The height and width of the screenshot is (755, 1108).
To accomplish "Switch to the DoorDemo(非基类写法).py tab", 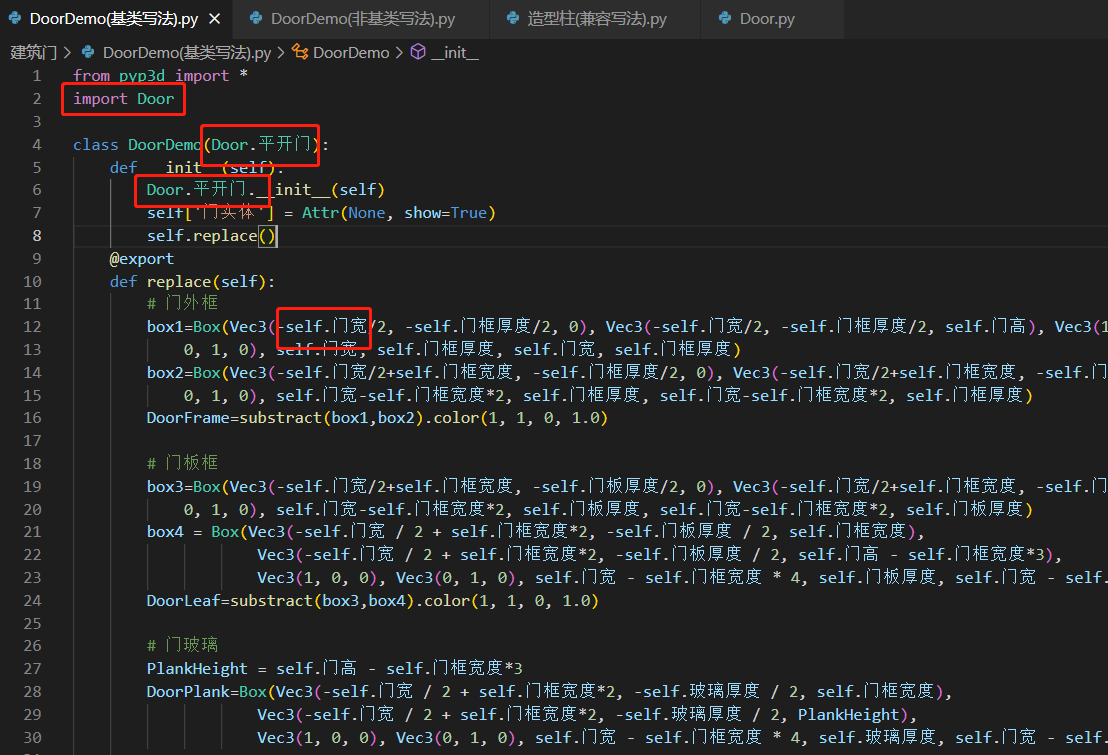I will point(363,19).
